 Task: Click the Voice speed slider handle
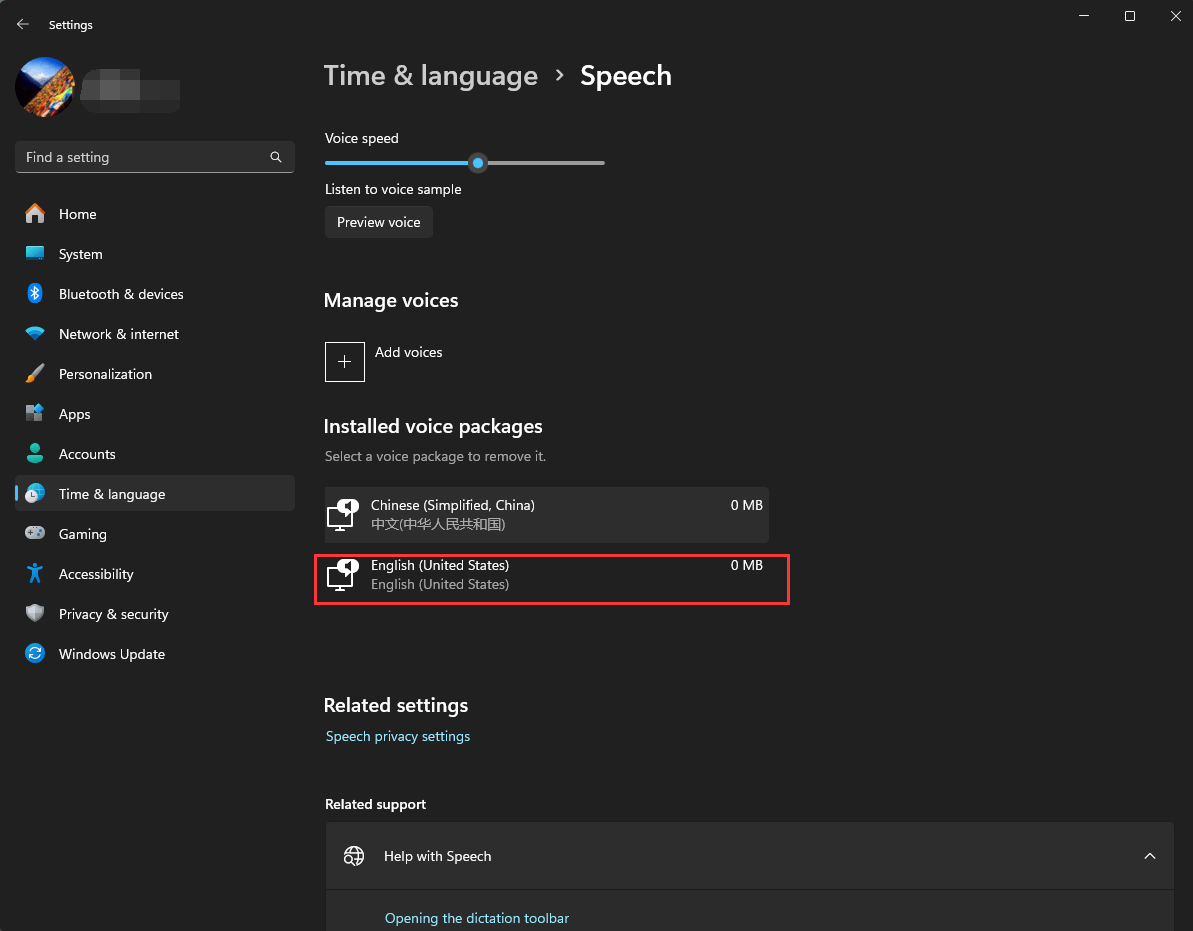478,163
